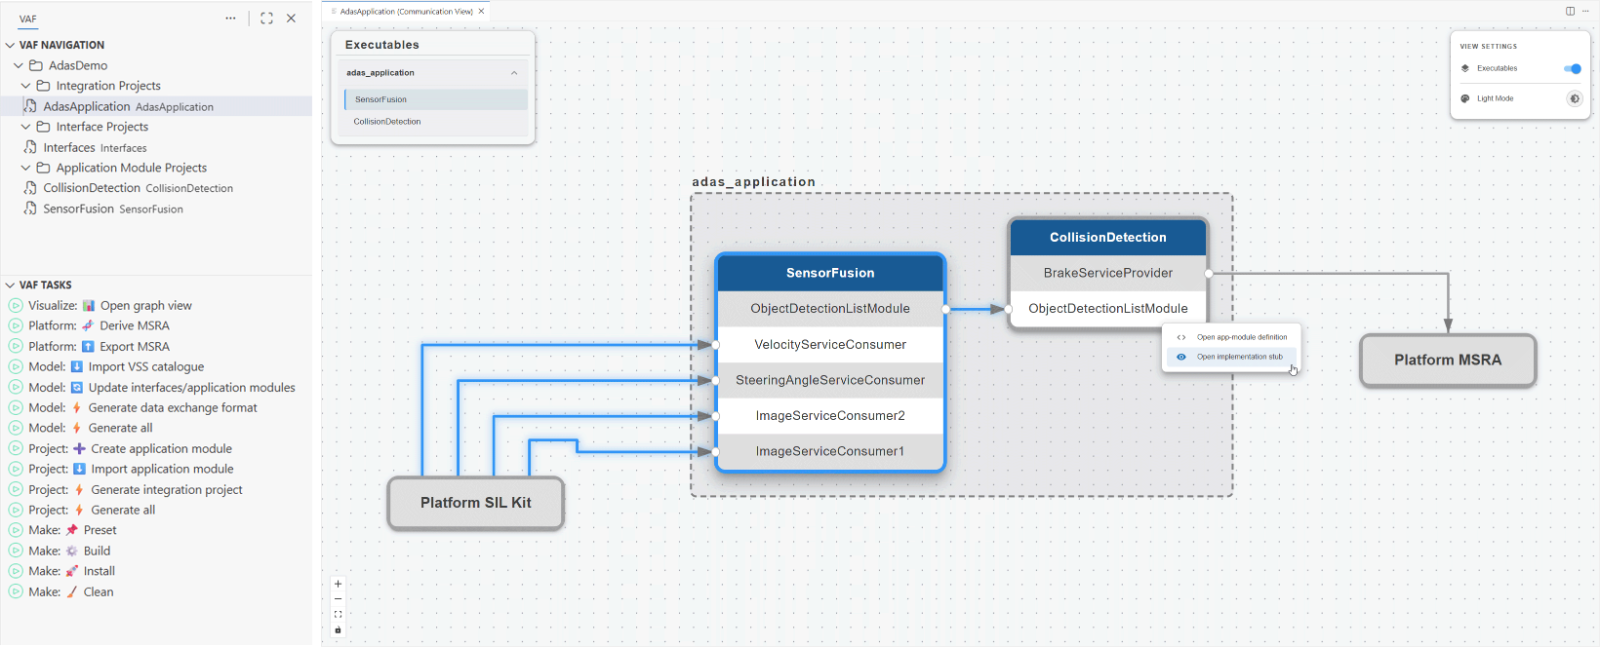Switch to AdasApplication (Communication View) tab
Viewport: 1600px width, 647px height.
pyautogui.click(x=406, y=11)
